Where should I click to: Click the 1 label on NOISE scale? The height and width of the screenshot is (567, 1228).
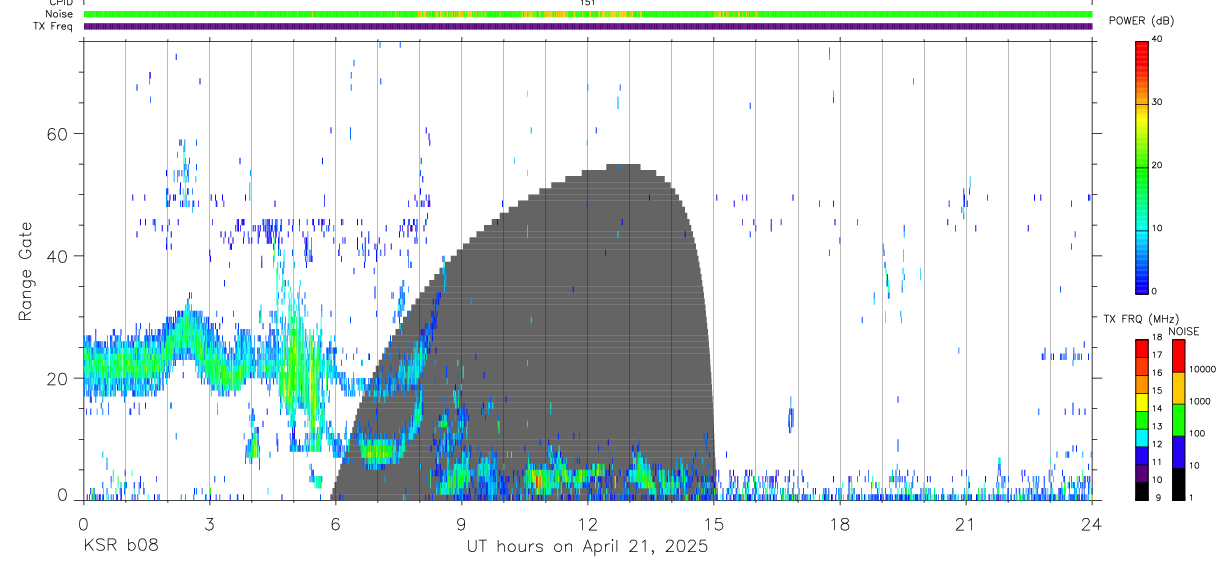pos(1191,498)
